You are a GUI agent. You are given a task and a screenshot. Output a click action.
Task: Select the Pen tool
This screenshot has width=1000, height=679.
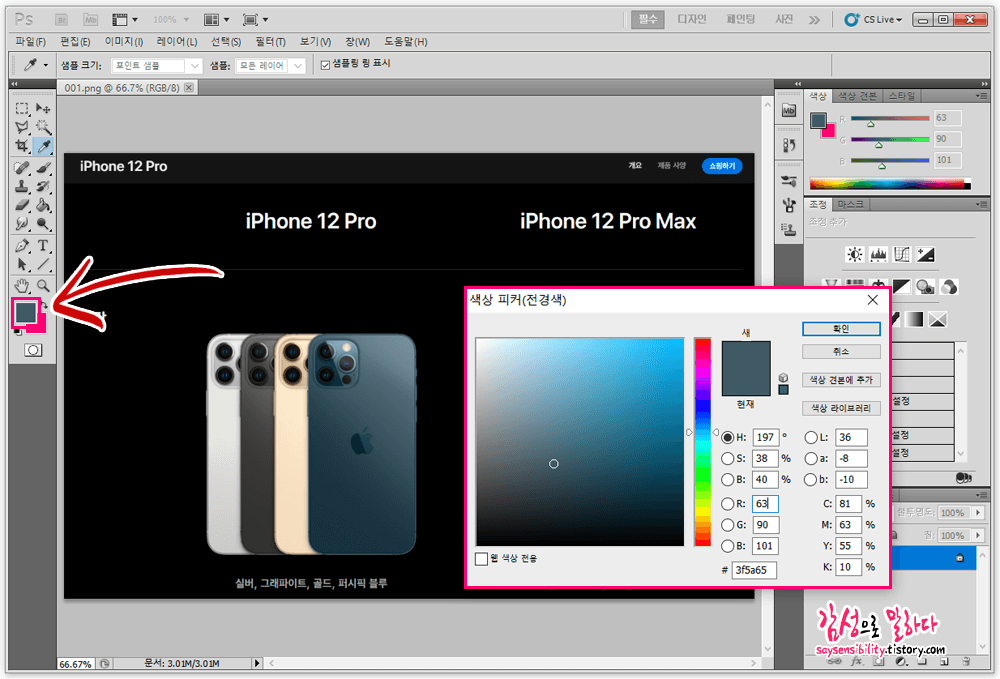[22, 245]
